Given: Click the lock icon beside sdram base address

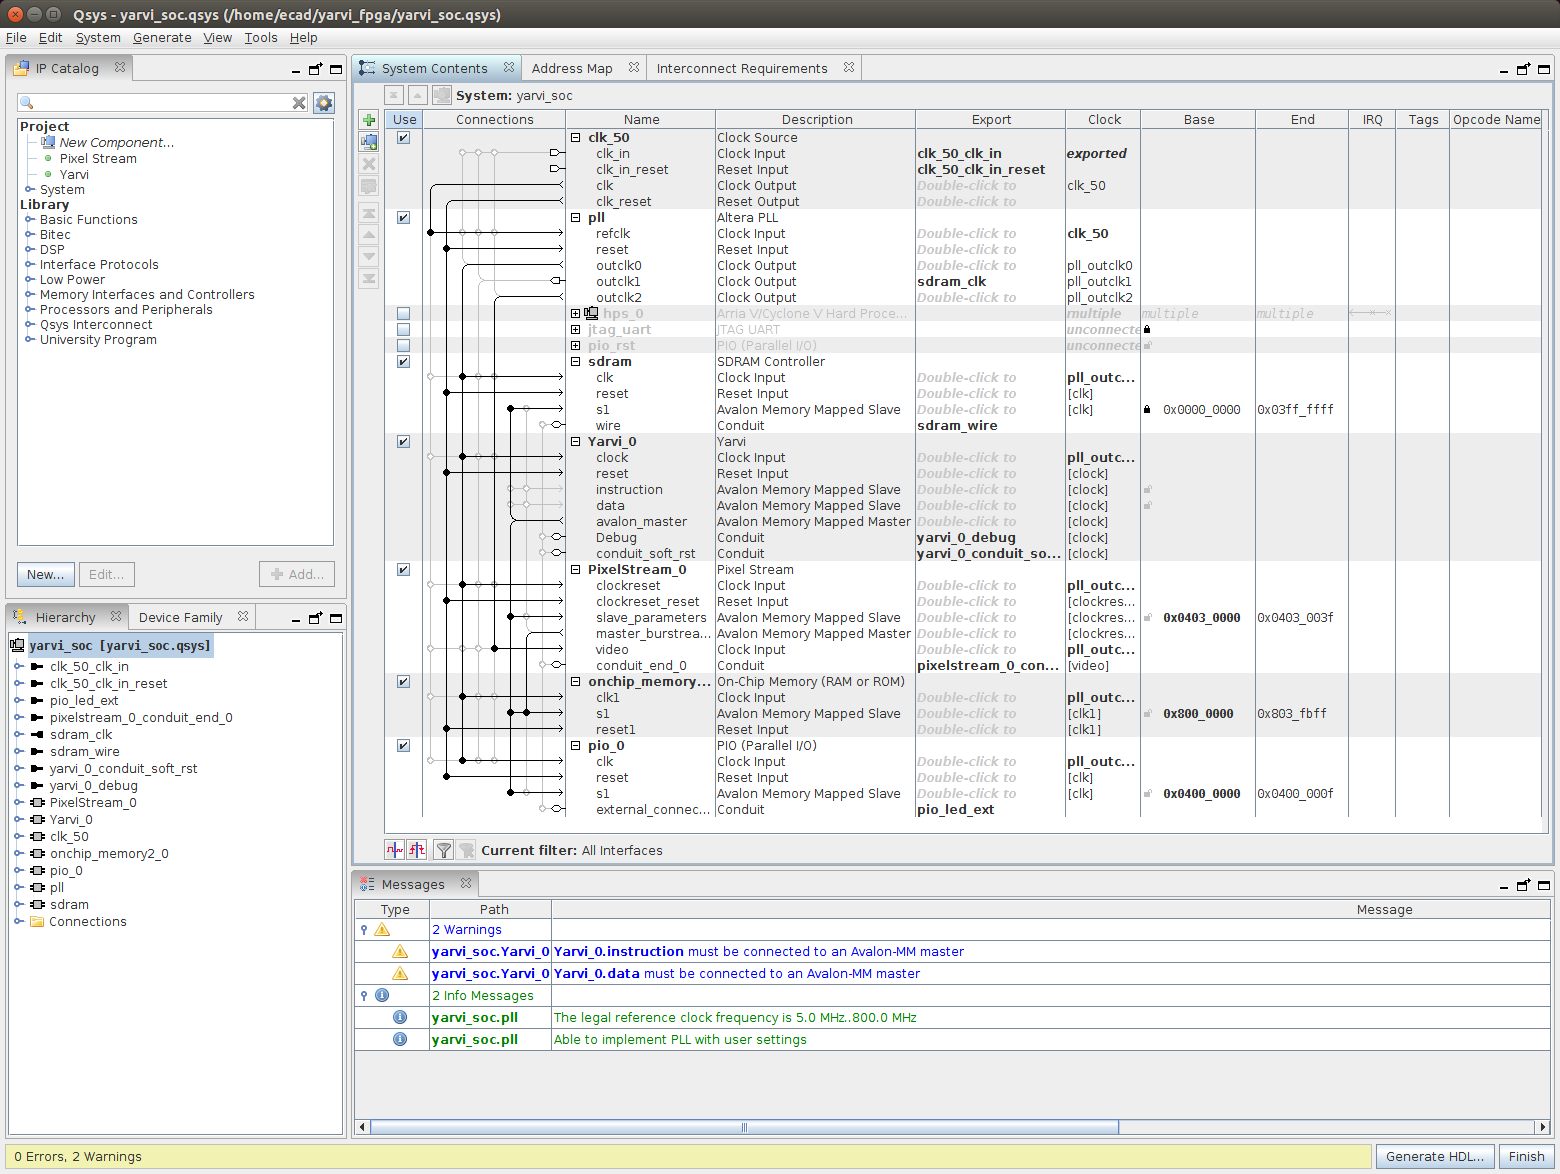Looking at the screenshot, I should click(1147, 410).
